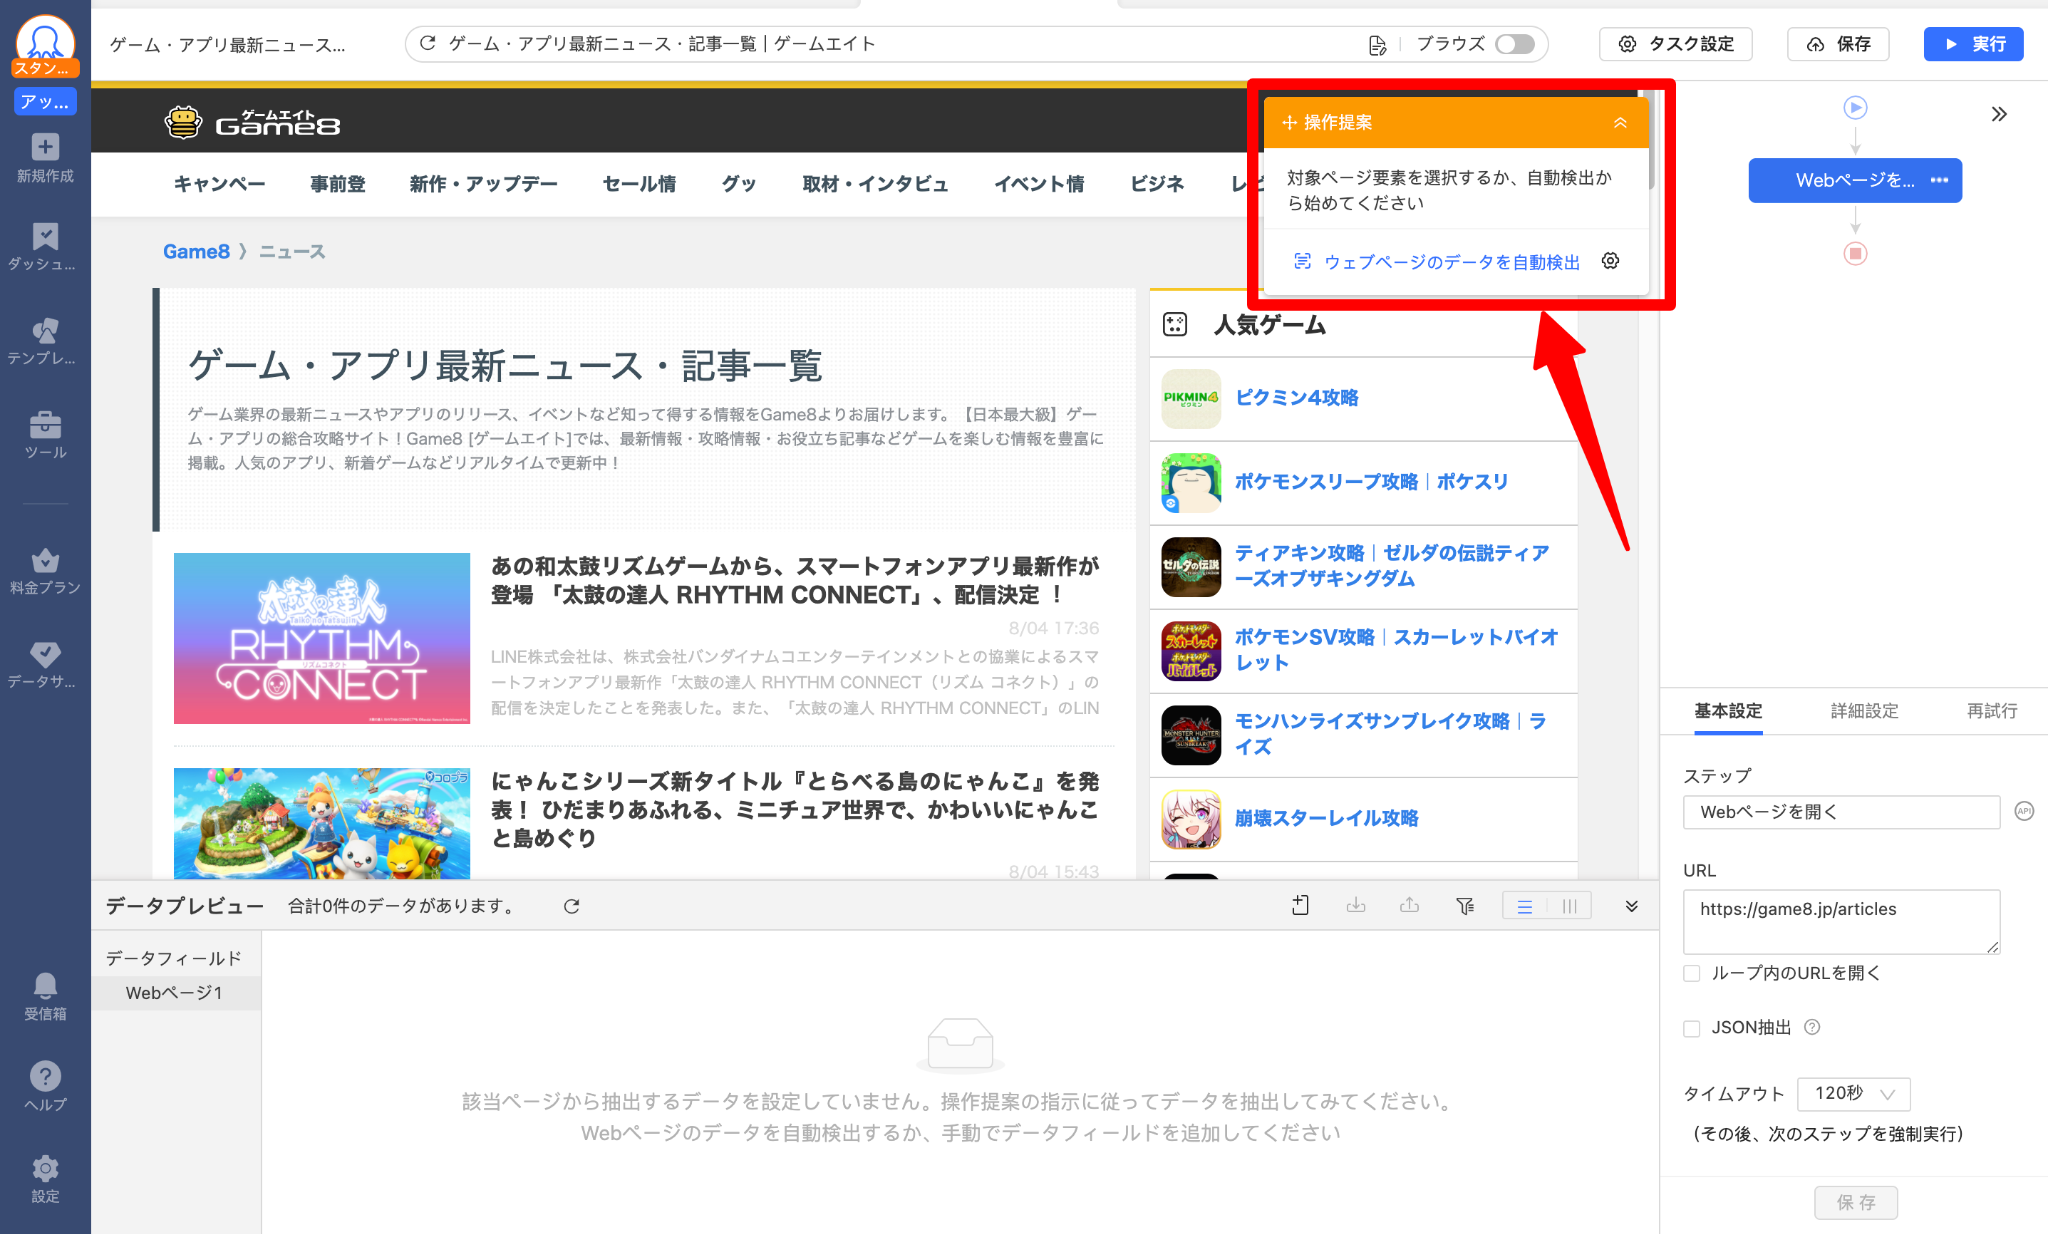Open the モンハンライズサンブレイク攻略 link
Viewport: 2048px width, 1234px height.
click(1391, 734)
